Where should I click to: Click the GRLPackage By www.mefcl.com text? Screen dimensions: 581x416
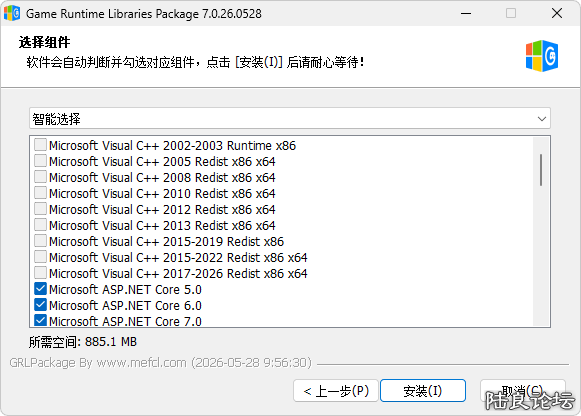point(160,362)
